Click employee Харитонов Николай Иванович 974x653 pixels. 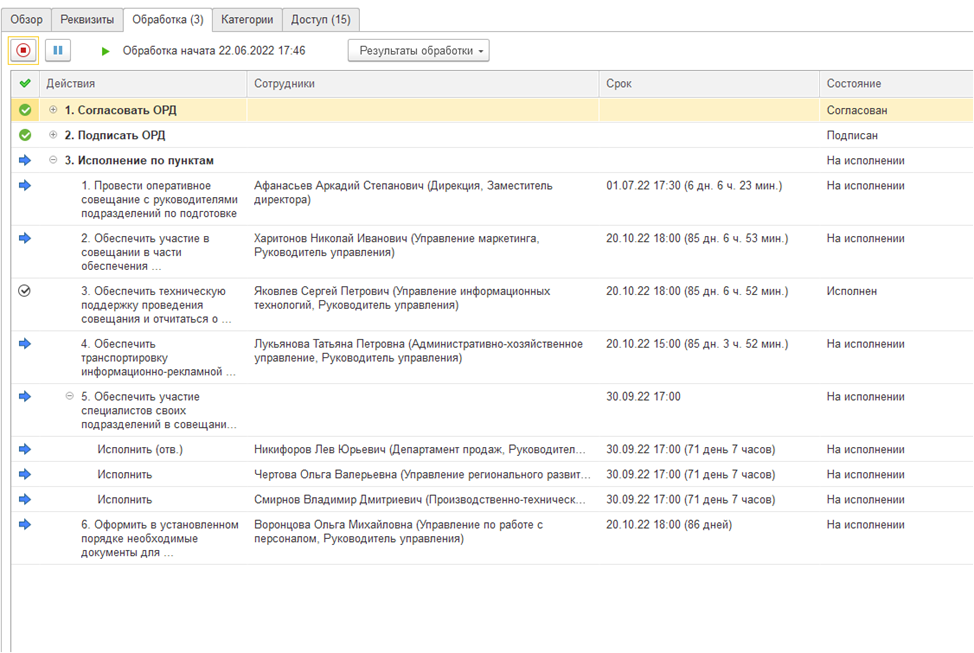coord(396,245)
